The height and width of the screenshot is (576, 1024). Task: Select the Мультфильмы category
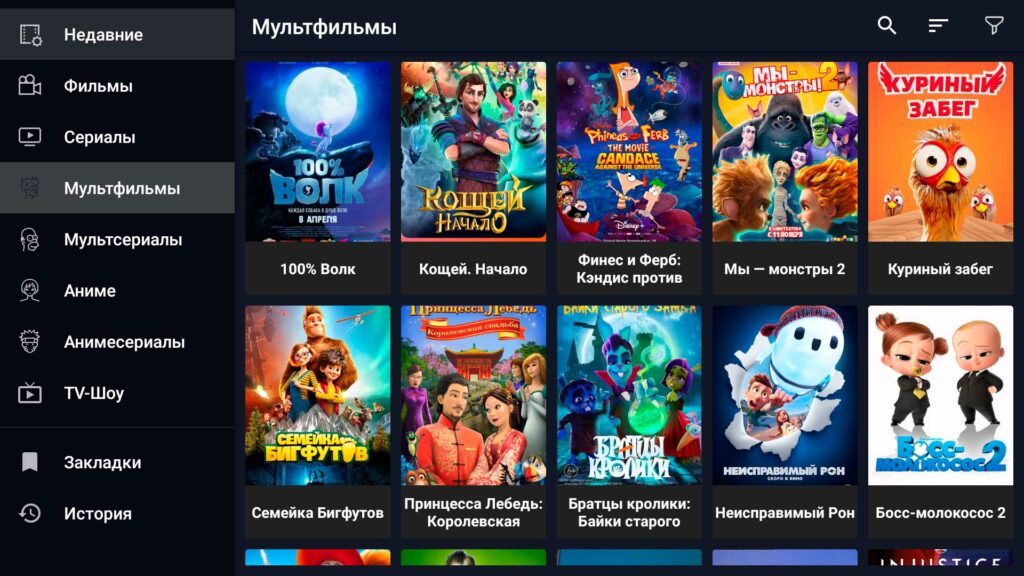point(118,188)
